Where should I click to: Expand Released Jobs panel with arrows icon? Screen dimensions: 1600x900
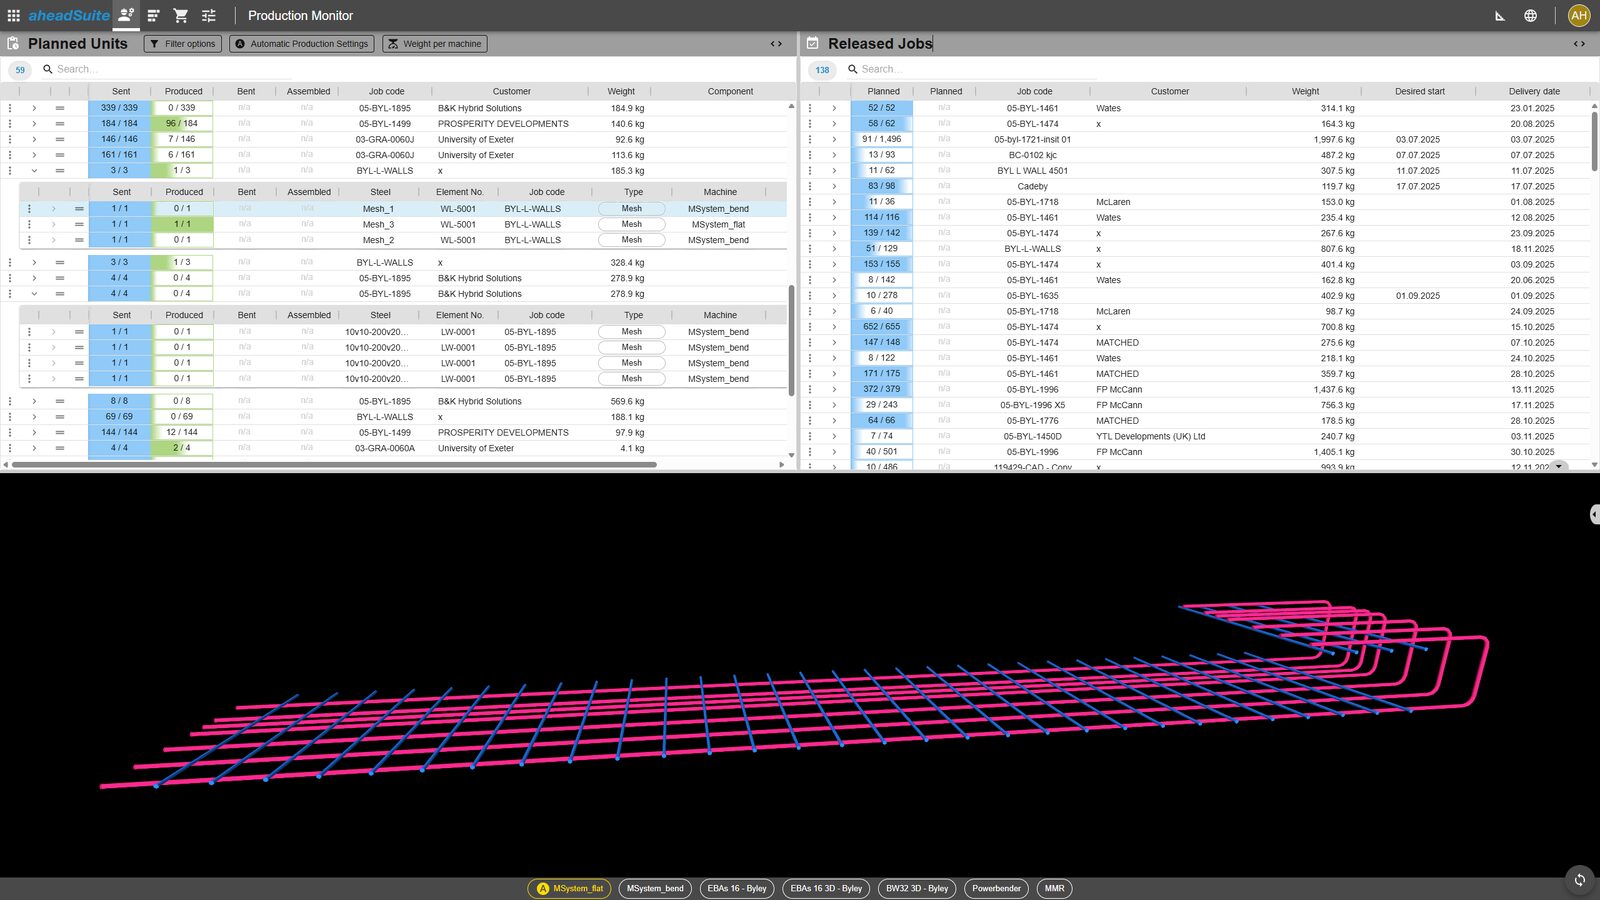click(x=1579, y=43)
